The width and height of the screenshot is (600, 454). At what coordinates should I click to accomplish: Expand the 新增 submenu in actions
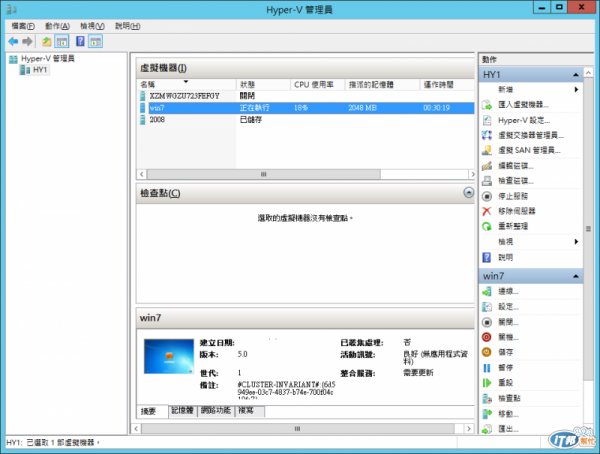(x=576, y=90)
